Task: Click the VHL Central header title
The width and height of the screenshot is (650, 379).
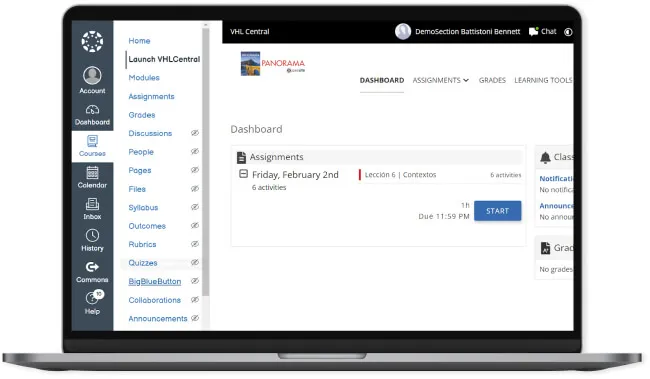Action: tap(250, 32)
